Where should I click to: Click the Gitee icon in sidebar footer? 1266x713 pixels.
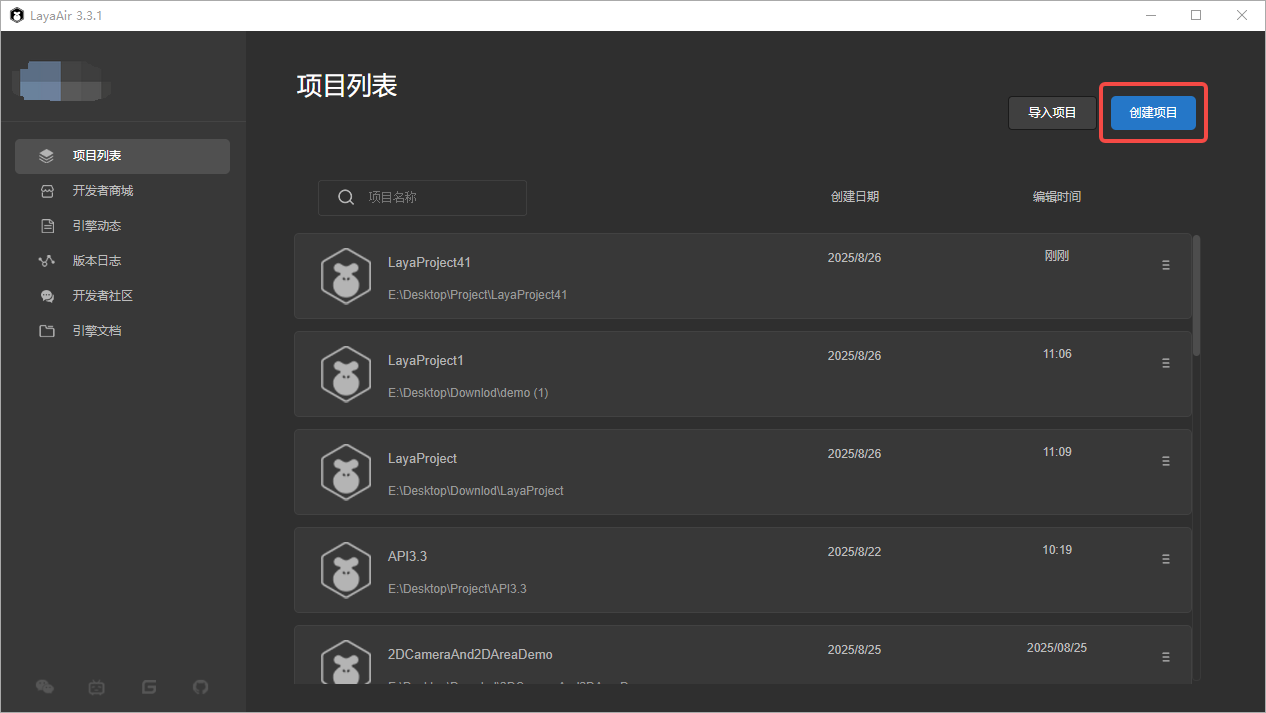tap(149, 687)
